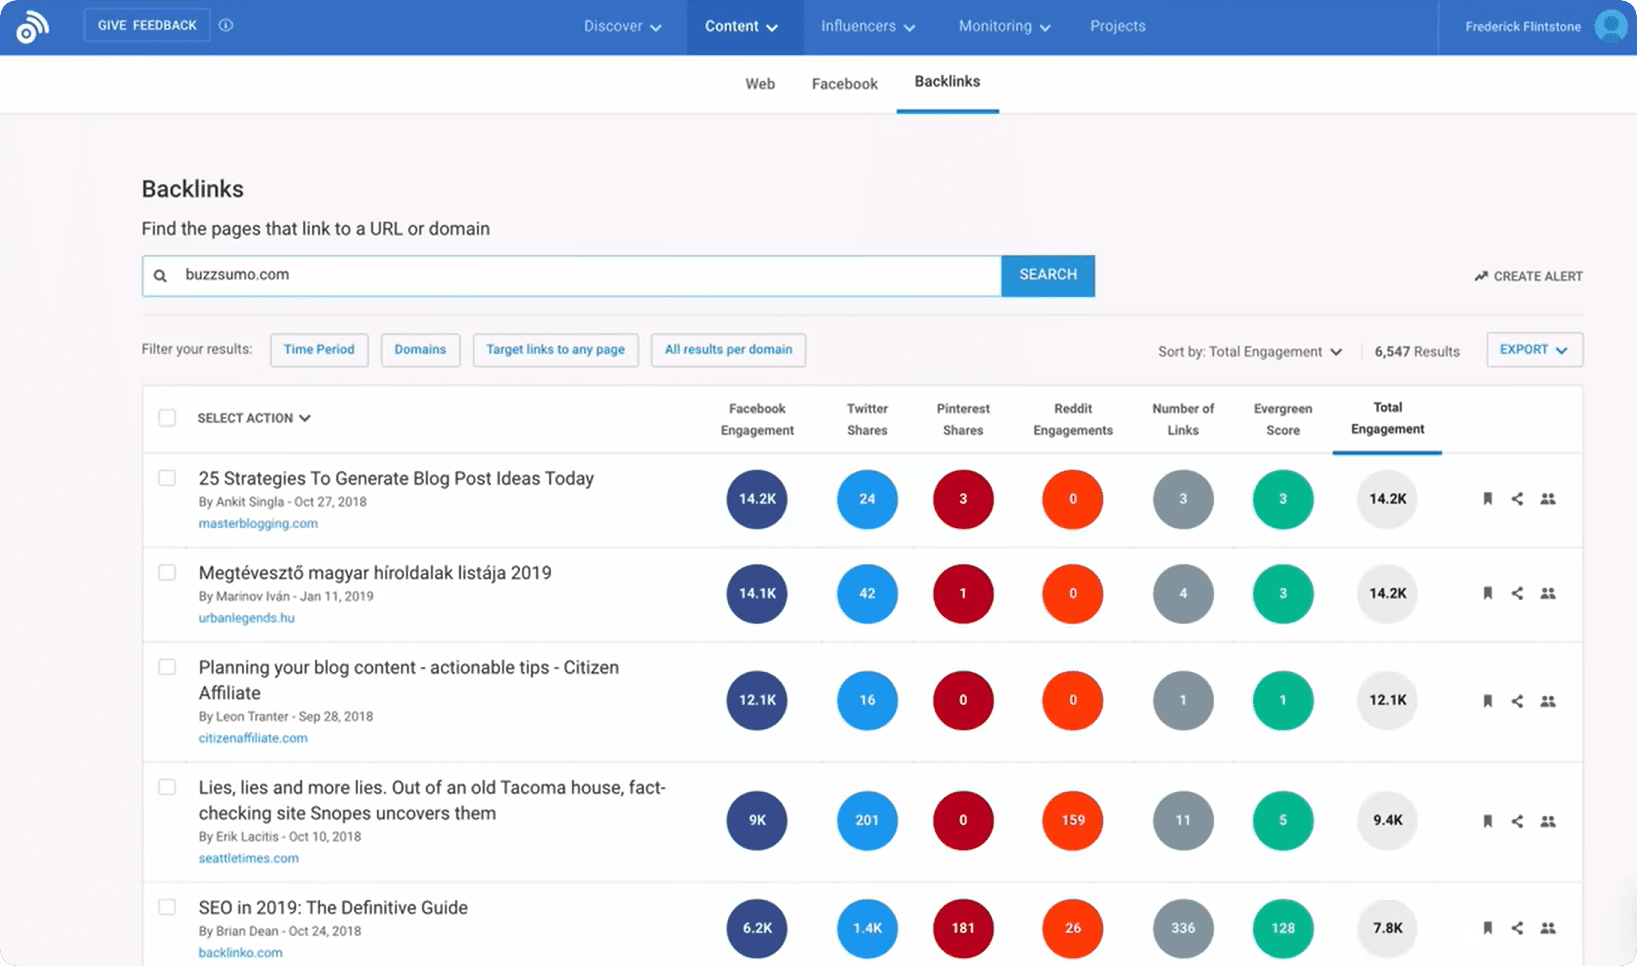This screenshot has height=966, width=1637.
Task: Share the 25 Strategies article
Action: pos(1517,499)
